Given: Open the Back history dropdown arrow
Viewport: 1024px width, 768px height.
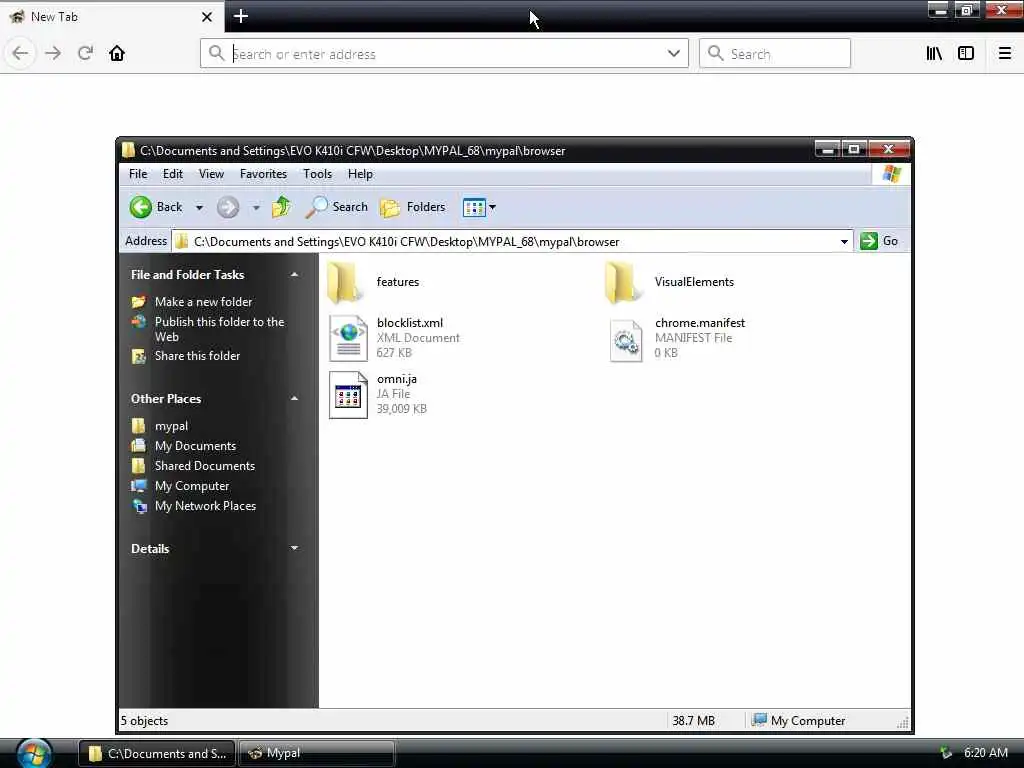Looking at the screenshot, I should (199, 208).
